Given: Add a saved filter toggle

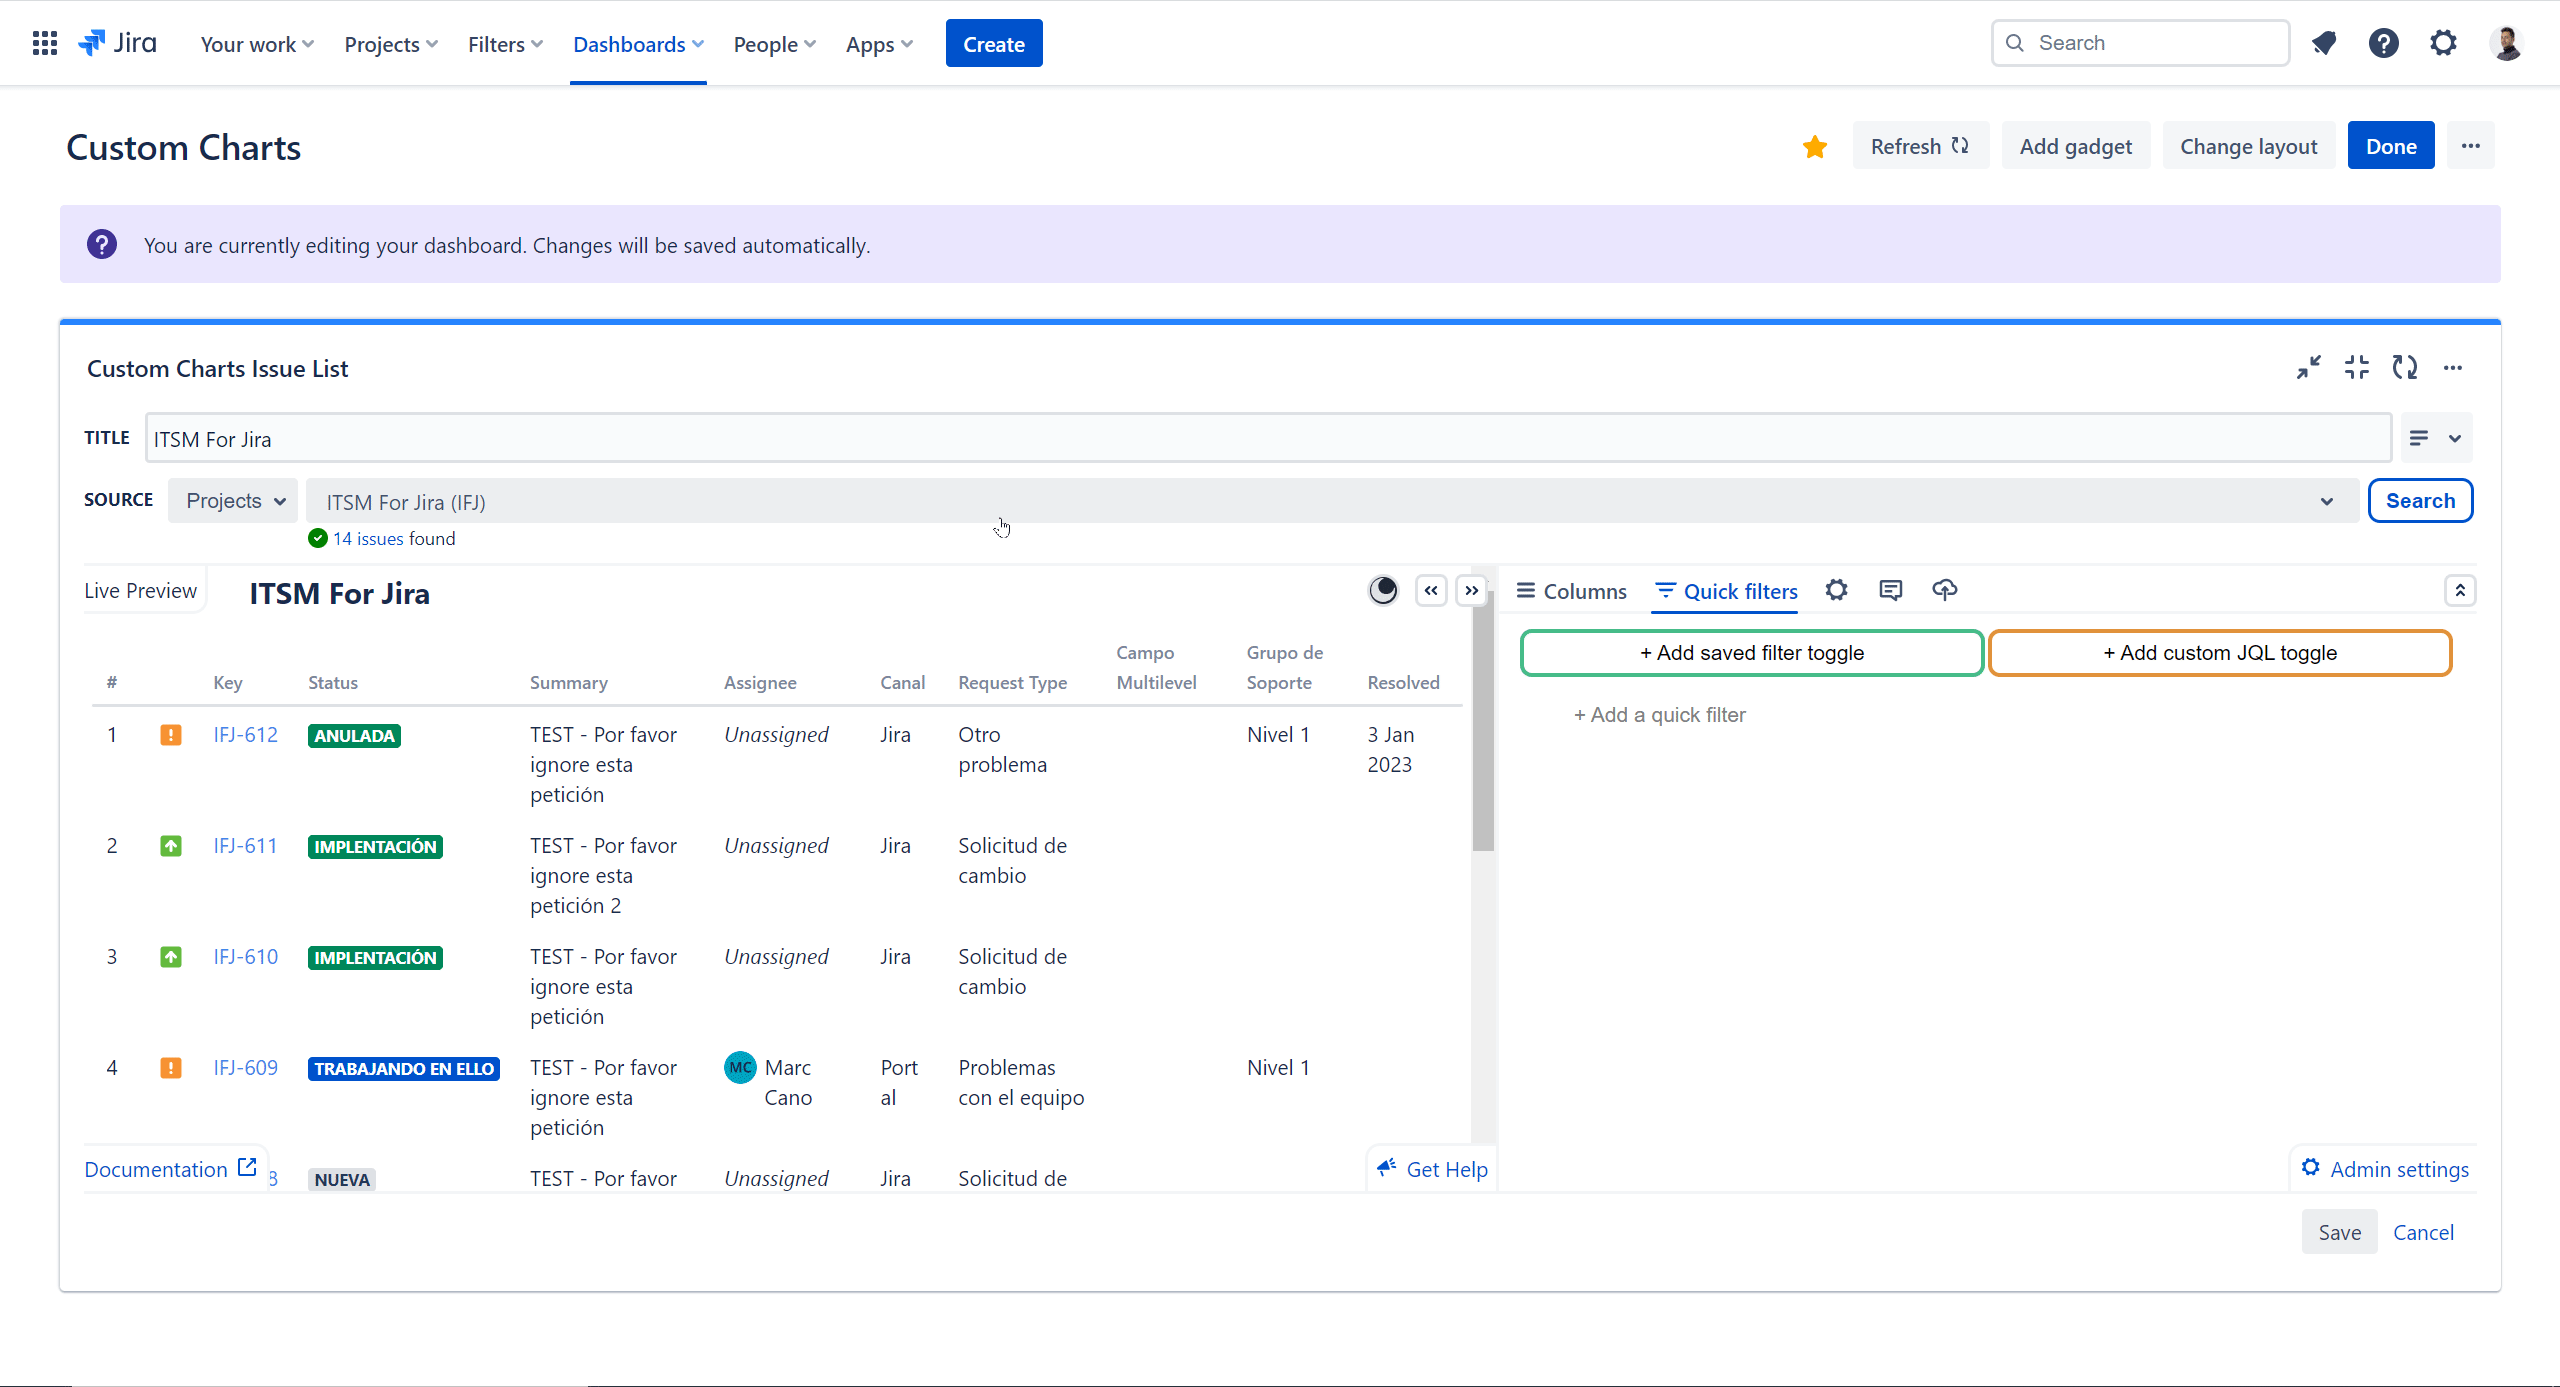Looking at the screenshot, I should tap(1751, 653).
